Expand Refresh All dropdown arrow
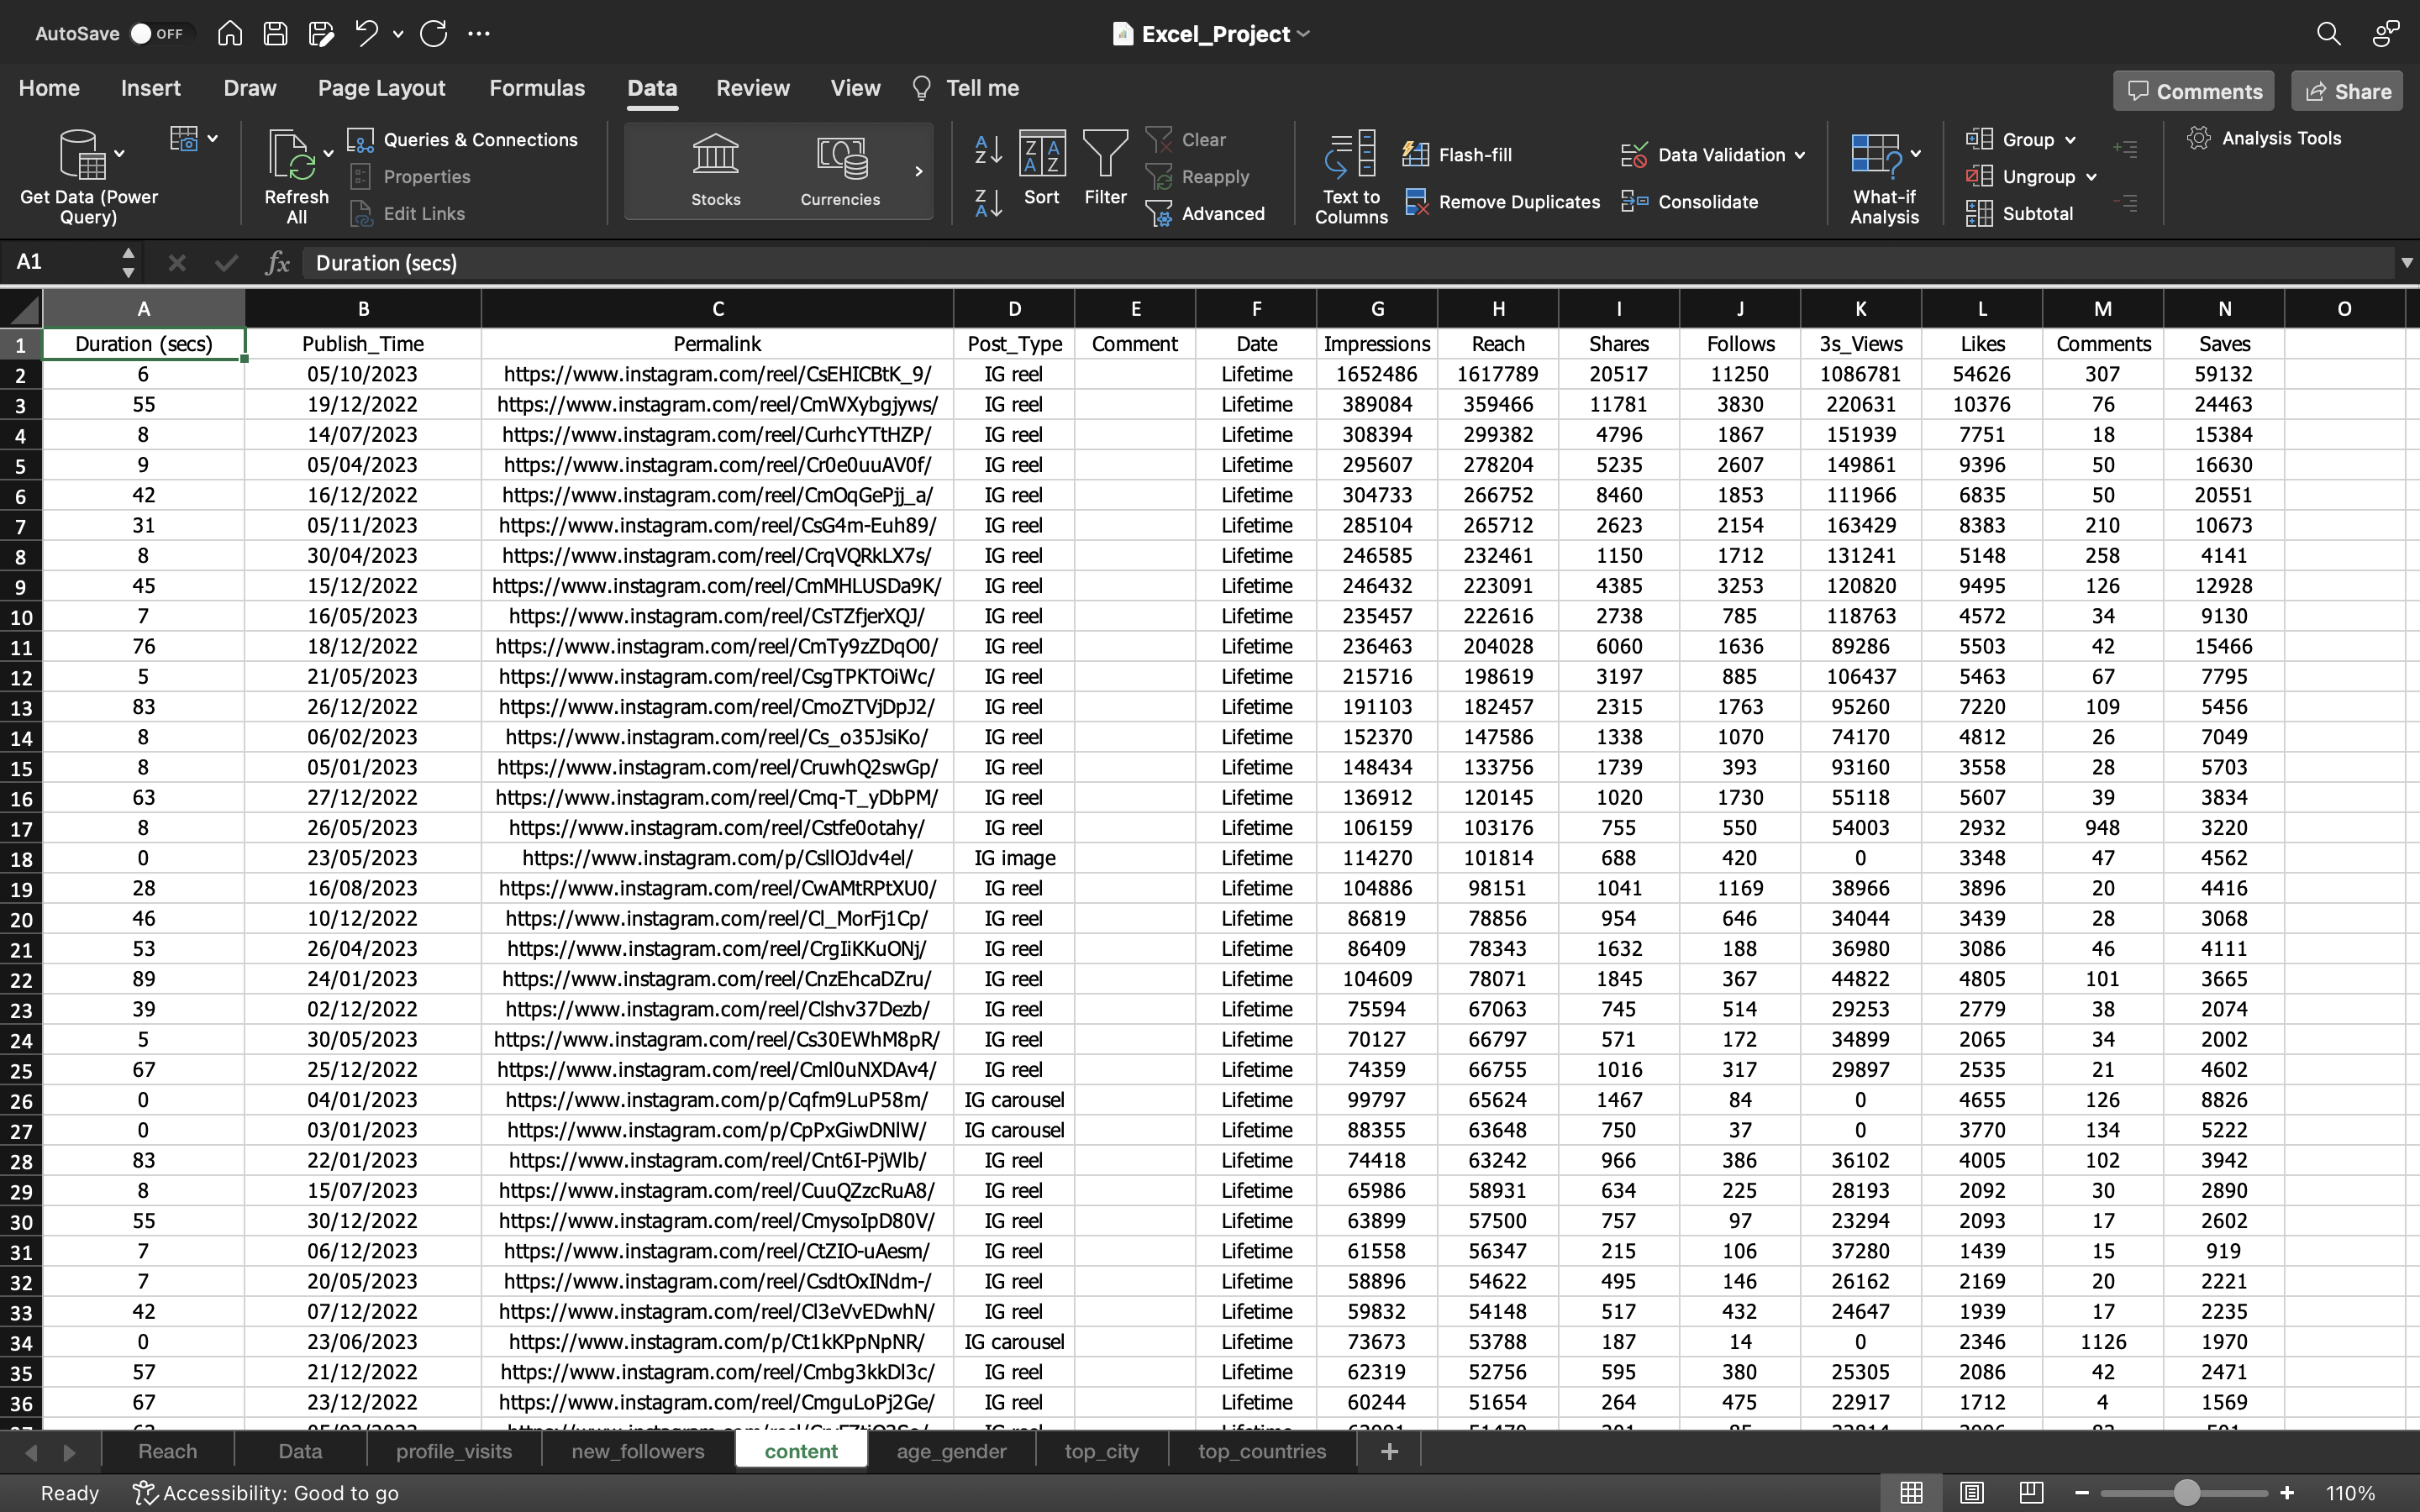 click(x=328, y=154)
